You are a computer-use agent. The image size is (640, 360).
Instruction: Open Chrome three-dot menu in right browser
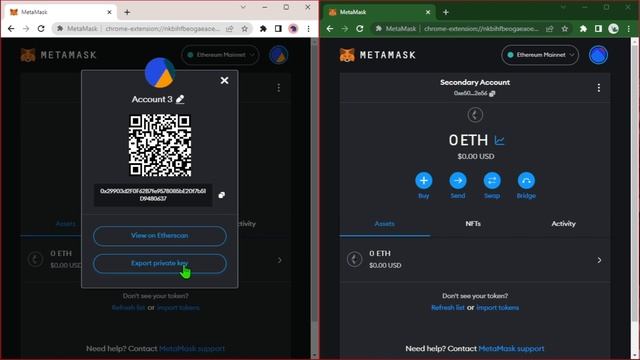pos(629,29)
